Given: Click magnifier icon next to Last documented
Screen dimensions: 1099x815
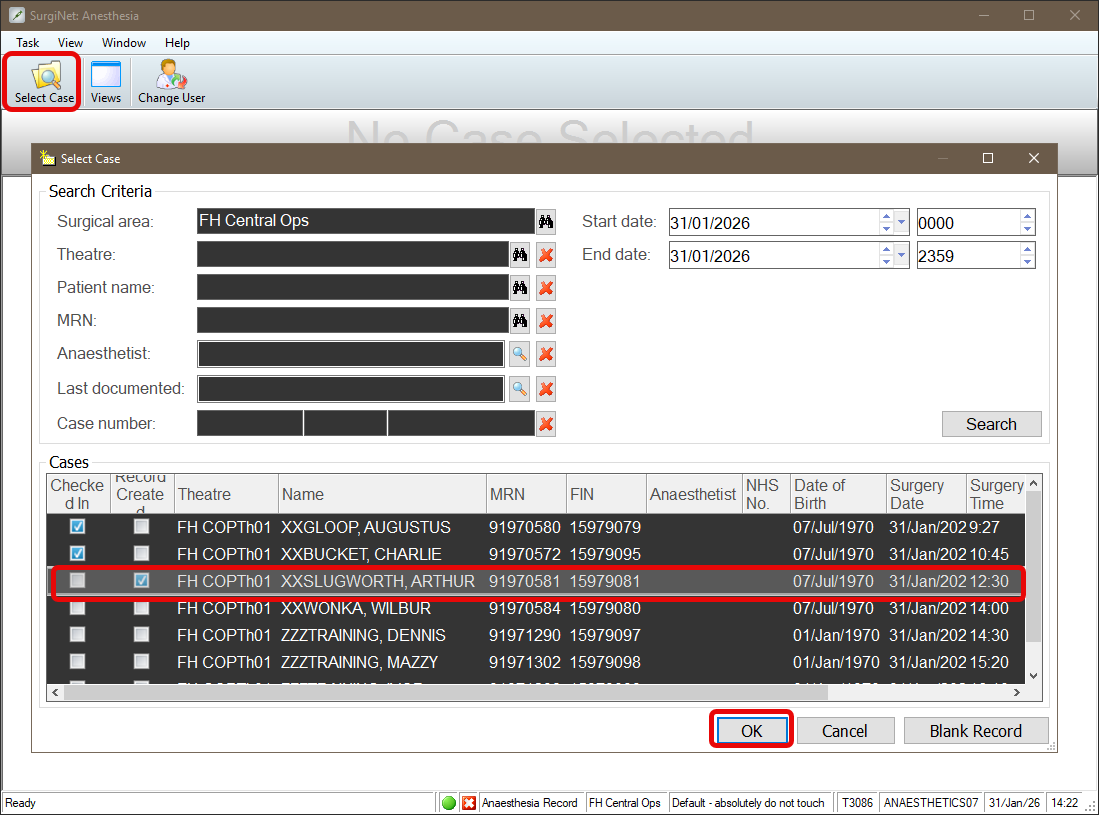Looking at the screenshot, I should click(520, 389).
